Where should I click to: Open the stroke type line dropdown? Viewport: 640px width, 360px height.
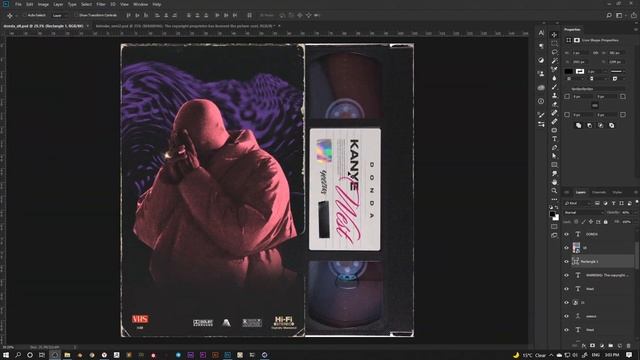pyautogui.click(x=617, y=71)
